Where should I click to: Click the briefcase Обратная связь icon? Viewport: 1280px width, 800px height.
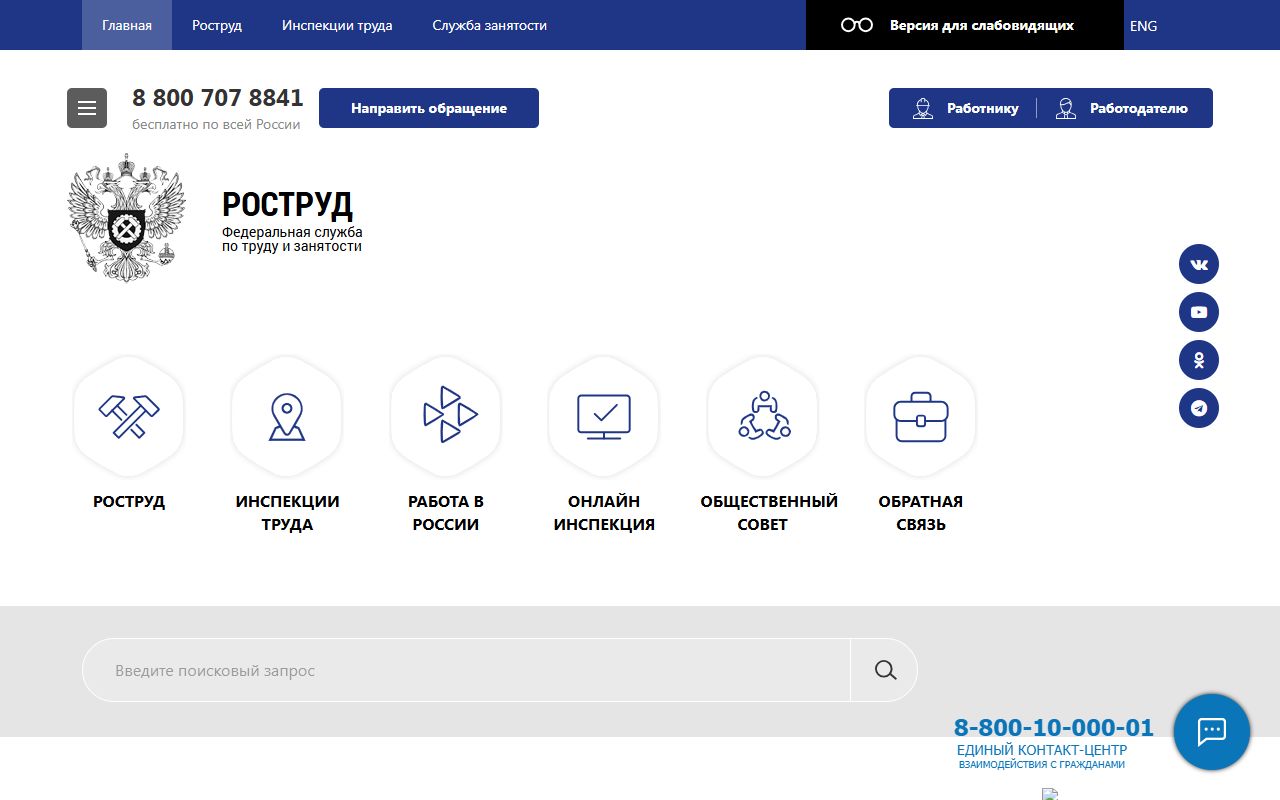[x=921, y=417]
